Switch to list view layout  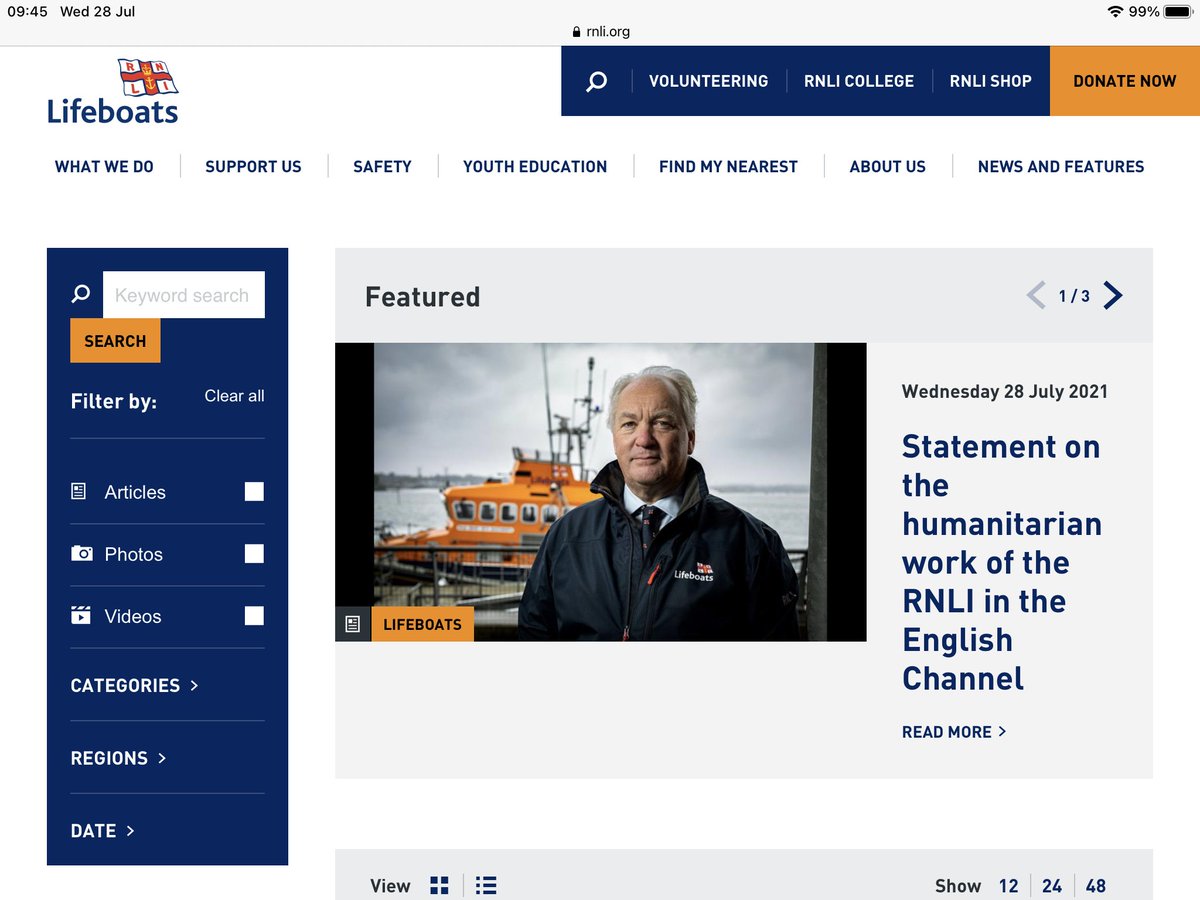coord(486,885)
